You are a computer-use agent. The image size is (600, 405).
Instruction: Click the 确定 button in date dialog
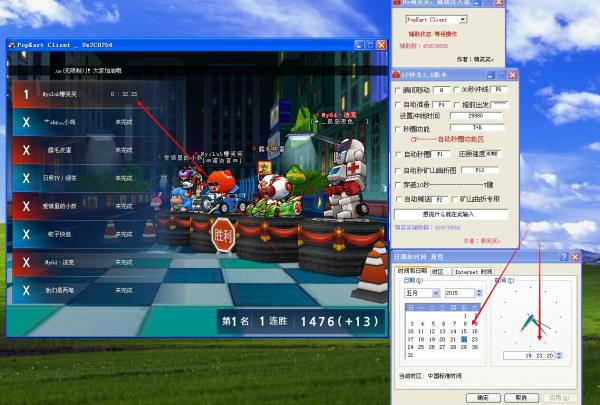(x=483, y=398)
